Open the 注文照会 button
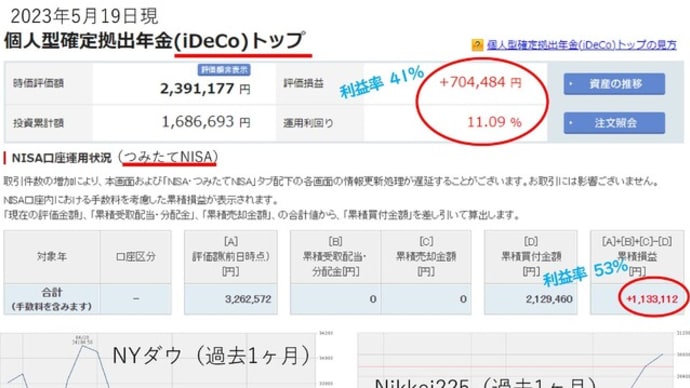The image size is (690, 388). tap(614, 123)
